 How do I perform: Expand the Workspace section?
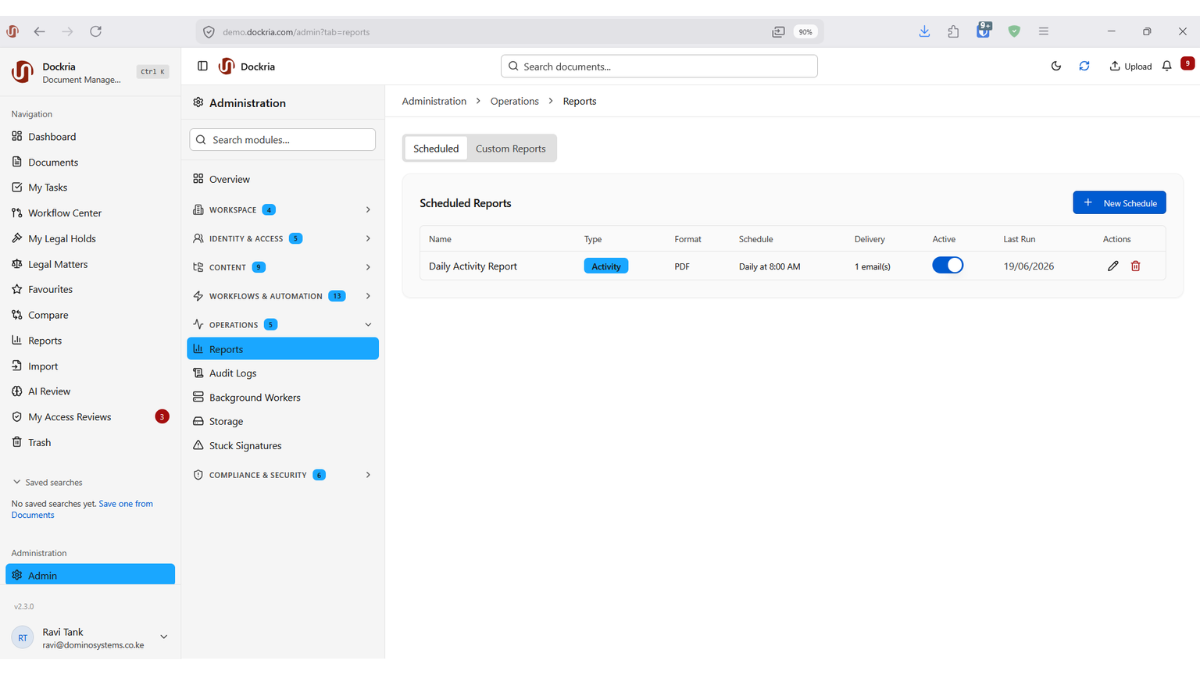(283, 210)
